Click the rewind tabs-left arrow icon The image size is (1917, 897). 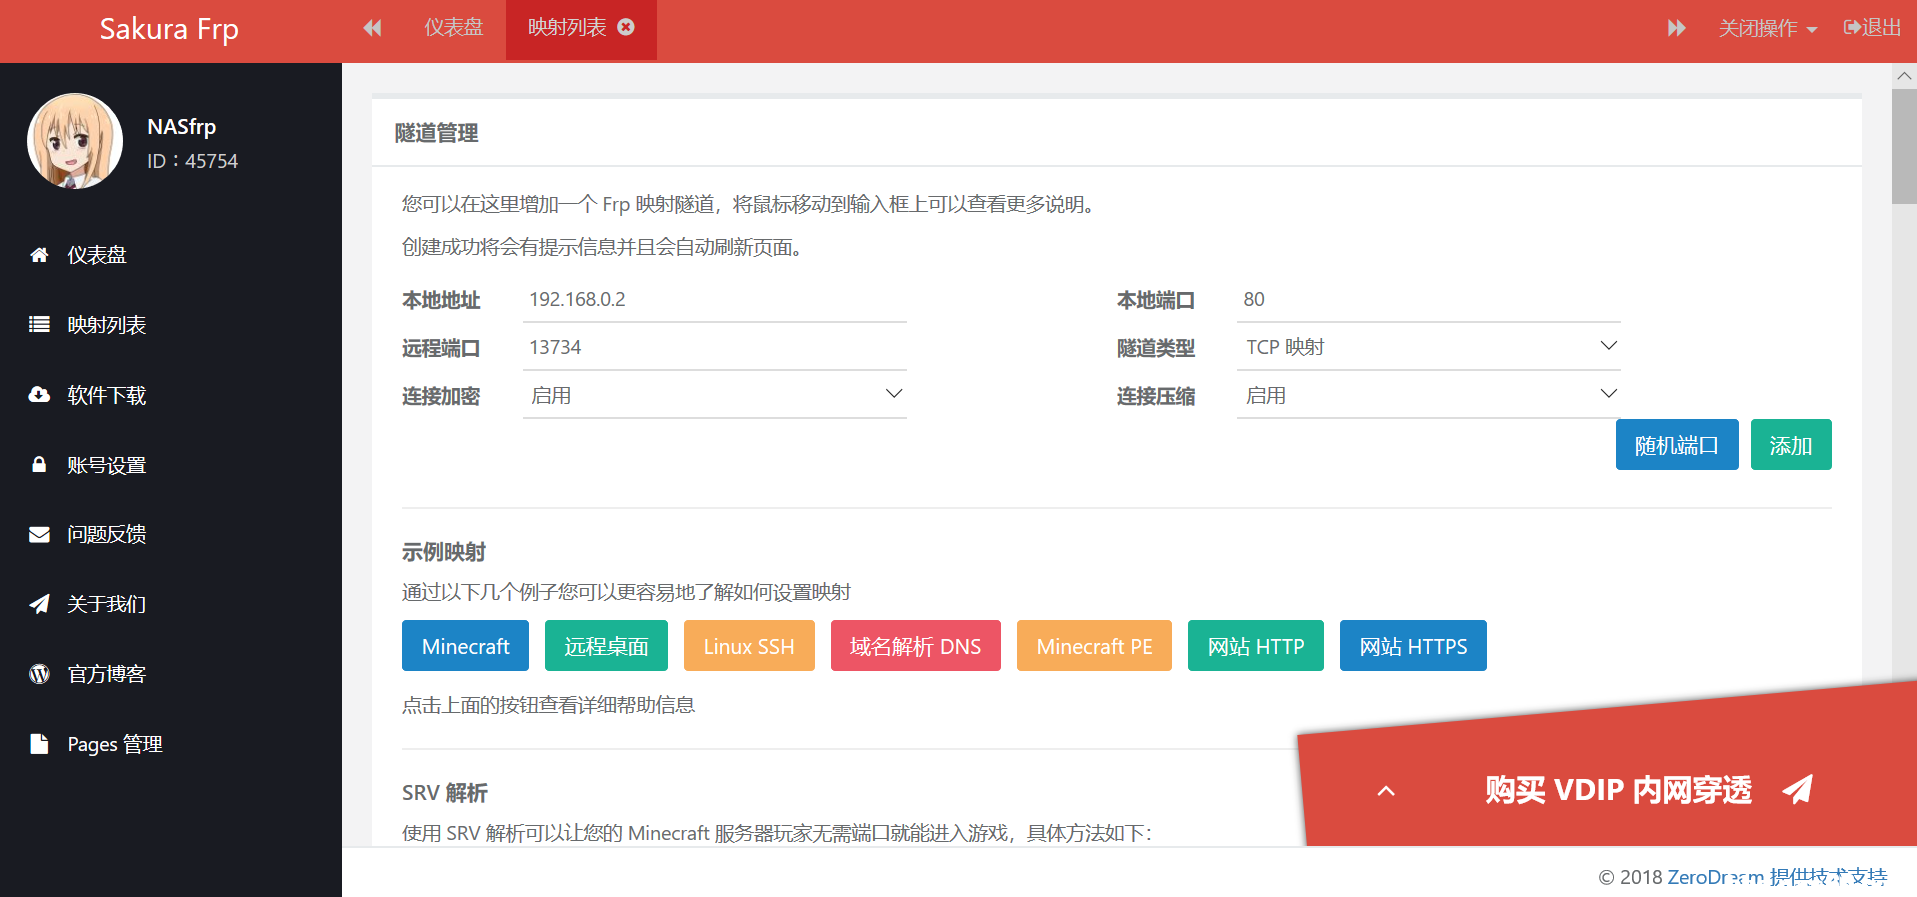point(372,28)
